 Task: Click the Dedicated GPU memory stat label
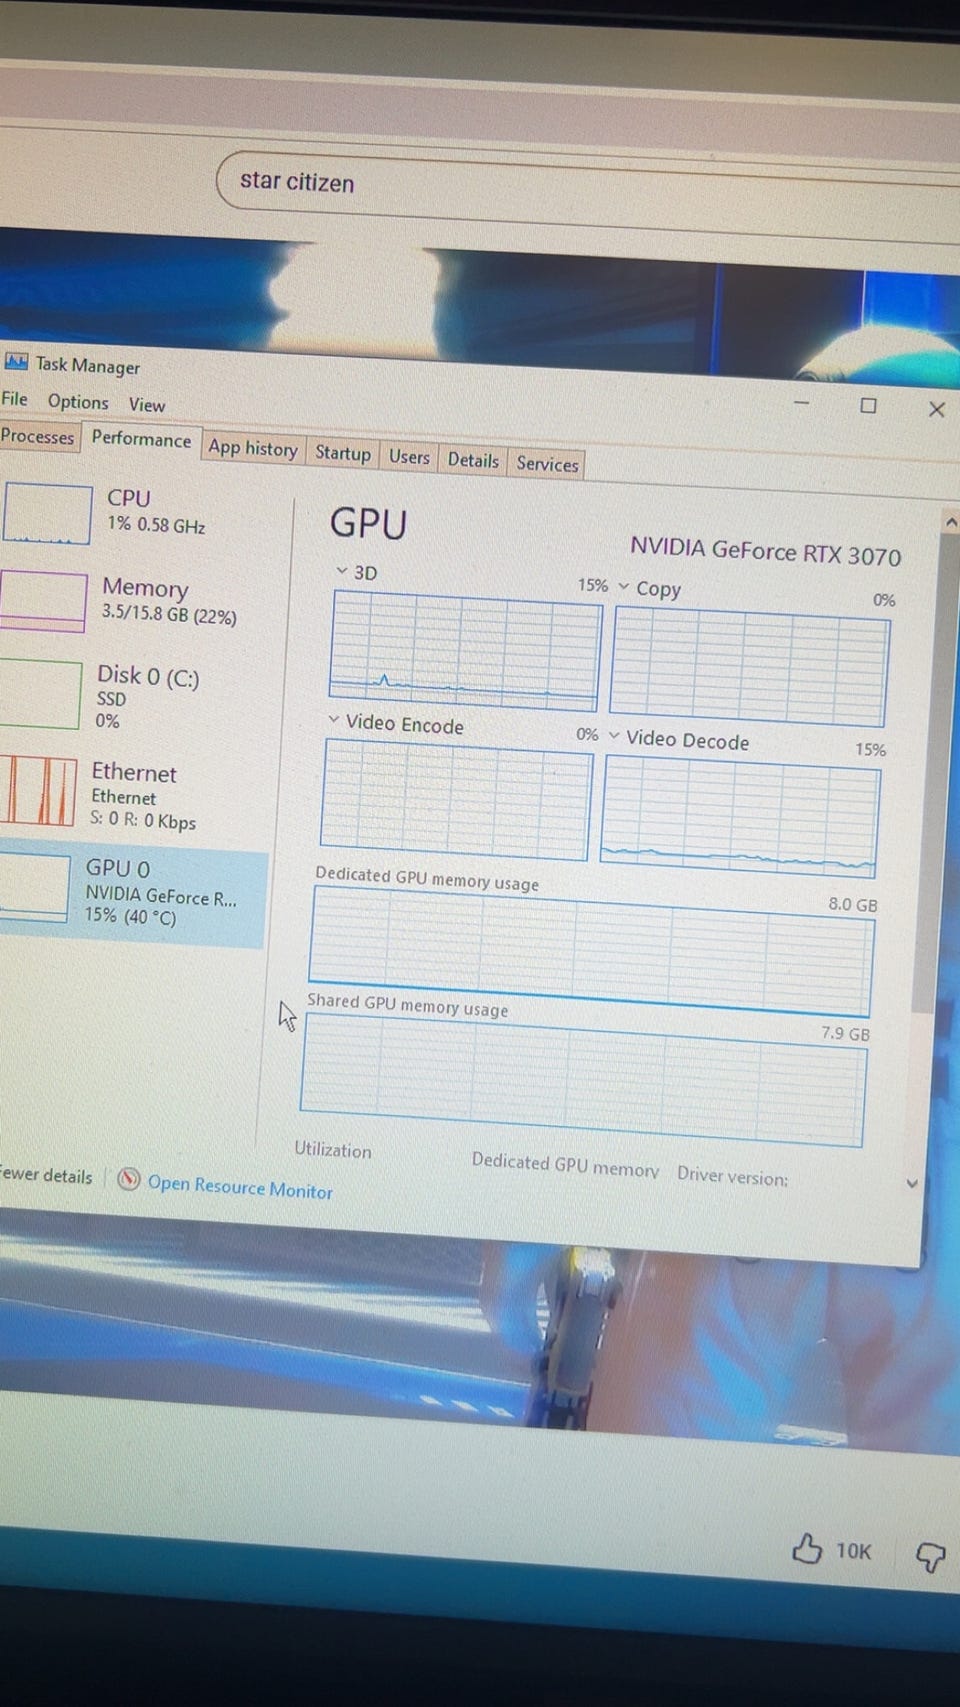tap(565, 1164)
